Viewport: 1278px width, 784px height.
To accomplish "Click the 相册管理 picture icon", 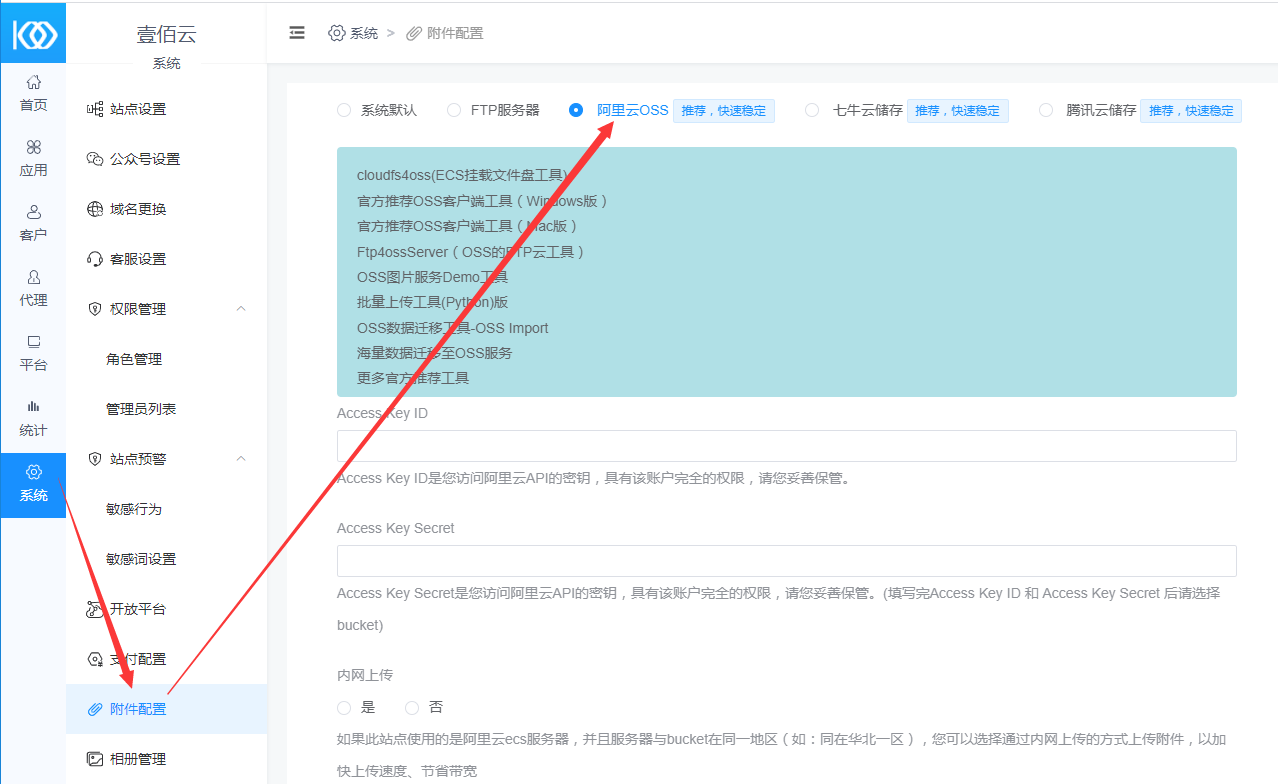I will pos(95,759).
